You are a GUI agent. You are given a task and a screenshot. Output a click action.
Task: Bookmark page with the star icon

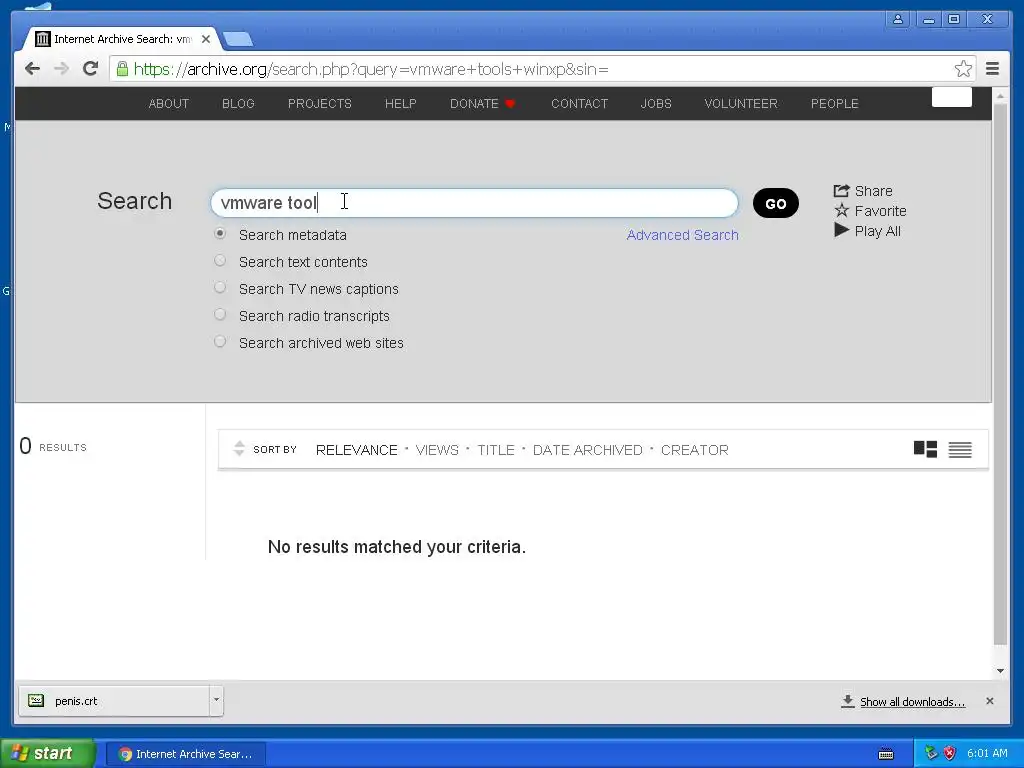963,69
